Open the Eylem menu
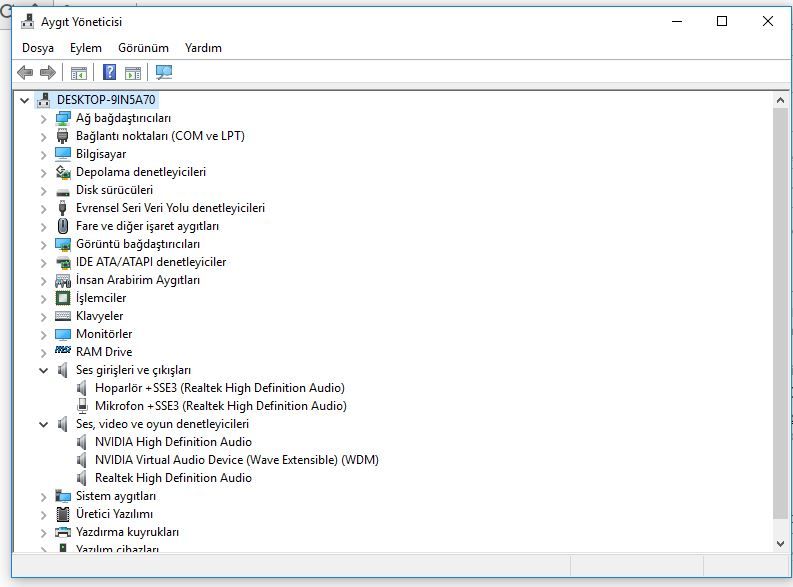Viewport: 793px width, 587px height. (85, 48)
